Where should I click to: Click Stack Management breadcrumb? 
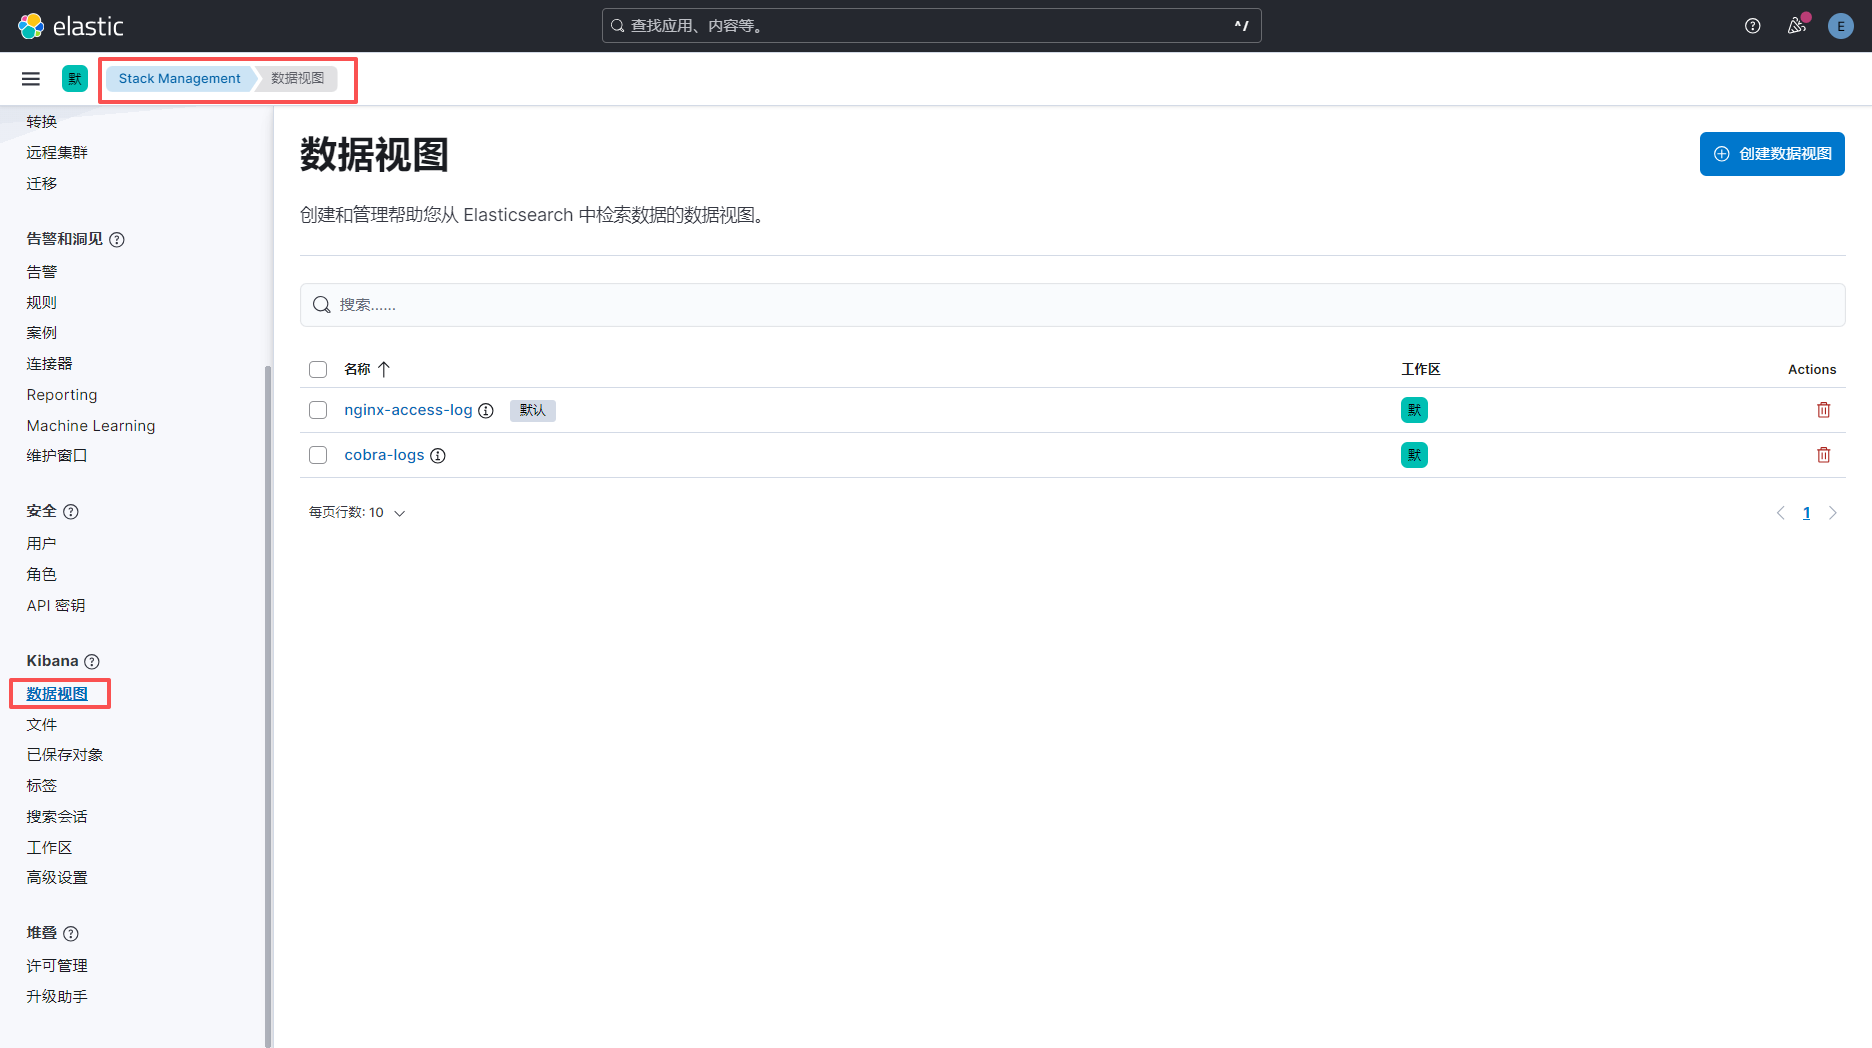(x=179, y=78)
